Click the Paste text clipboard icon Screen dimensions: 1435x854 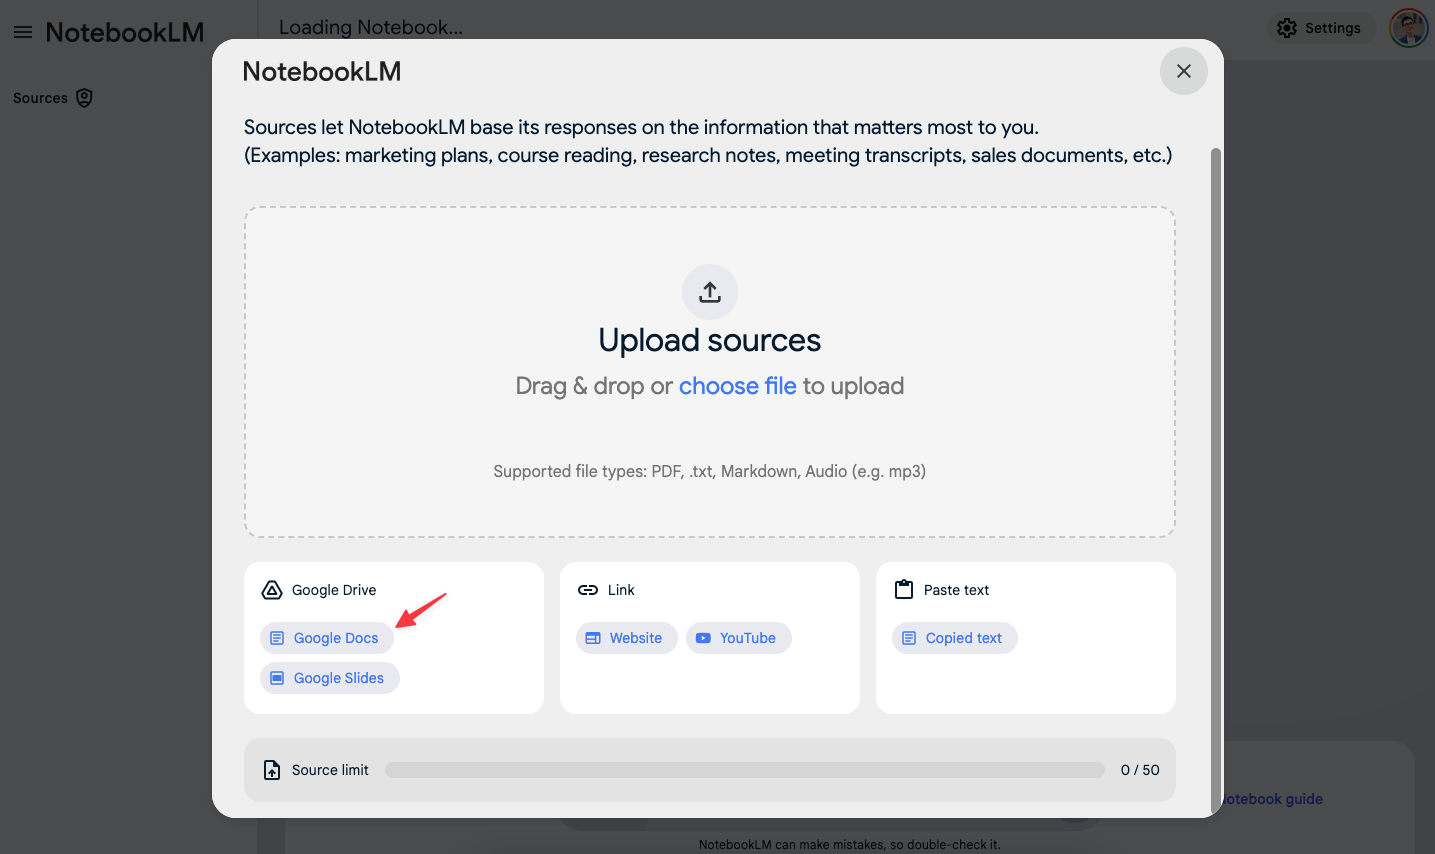point(903,590)
